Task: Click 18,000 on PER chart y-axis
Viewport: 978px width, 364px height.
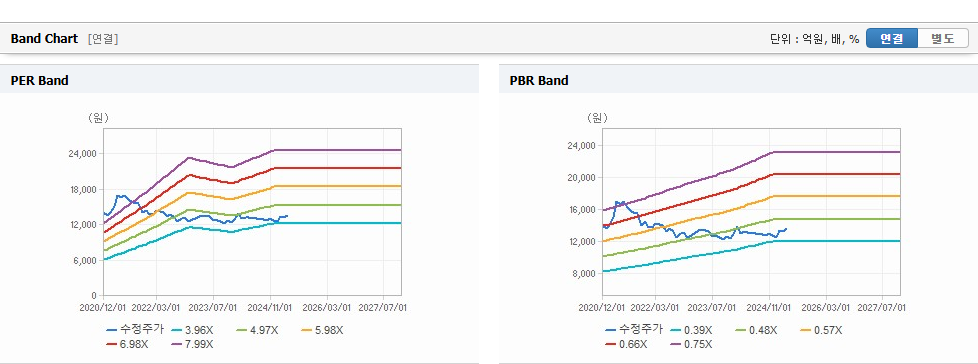Action: click(x=83, y=189)
